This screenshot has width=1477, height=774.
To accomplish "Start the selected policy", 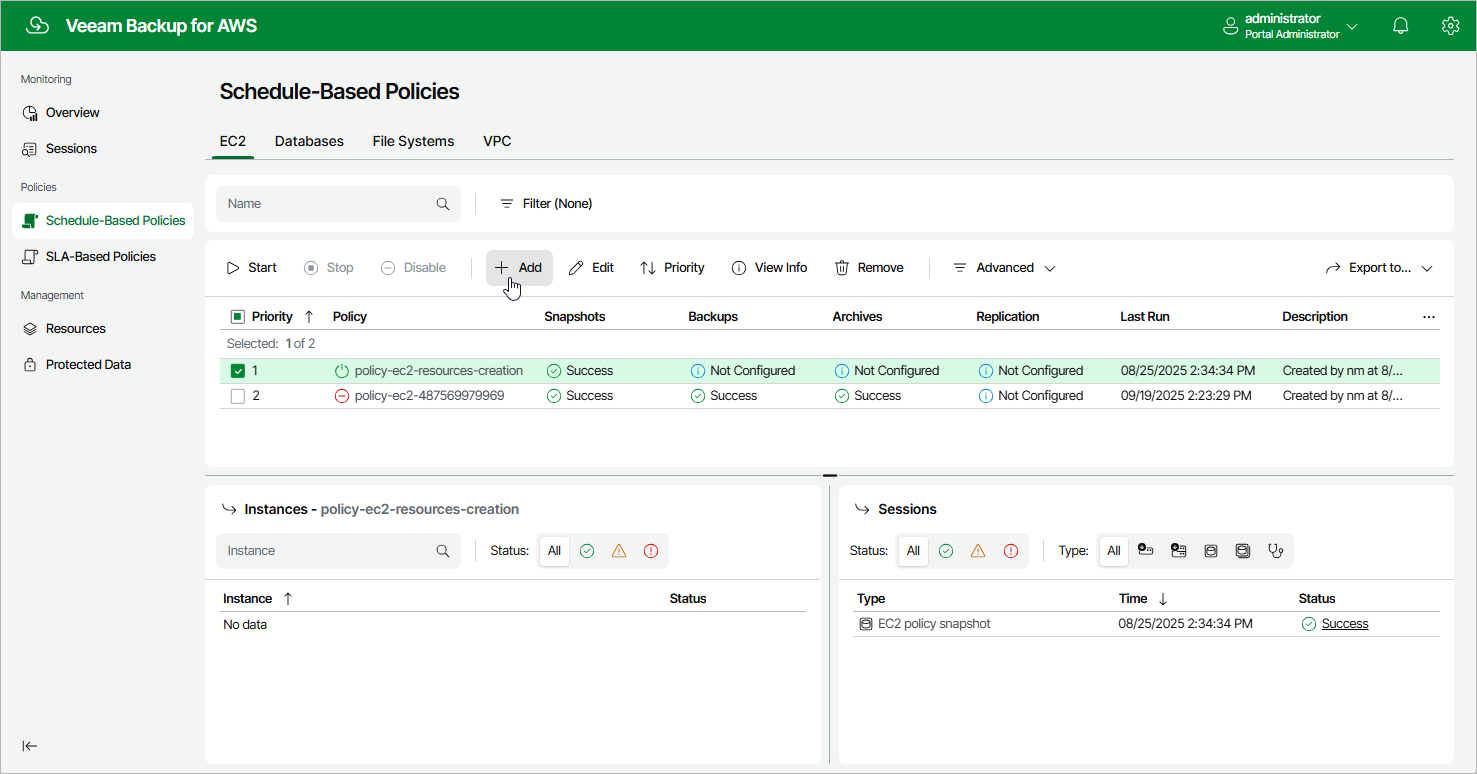I will point(252,268).
